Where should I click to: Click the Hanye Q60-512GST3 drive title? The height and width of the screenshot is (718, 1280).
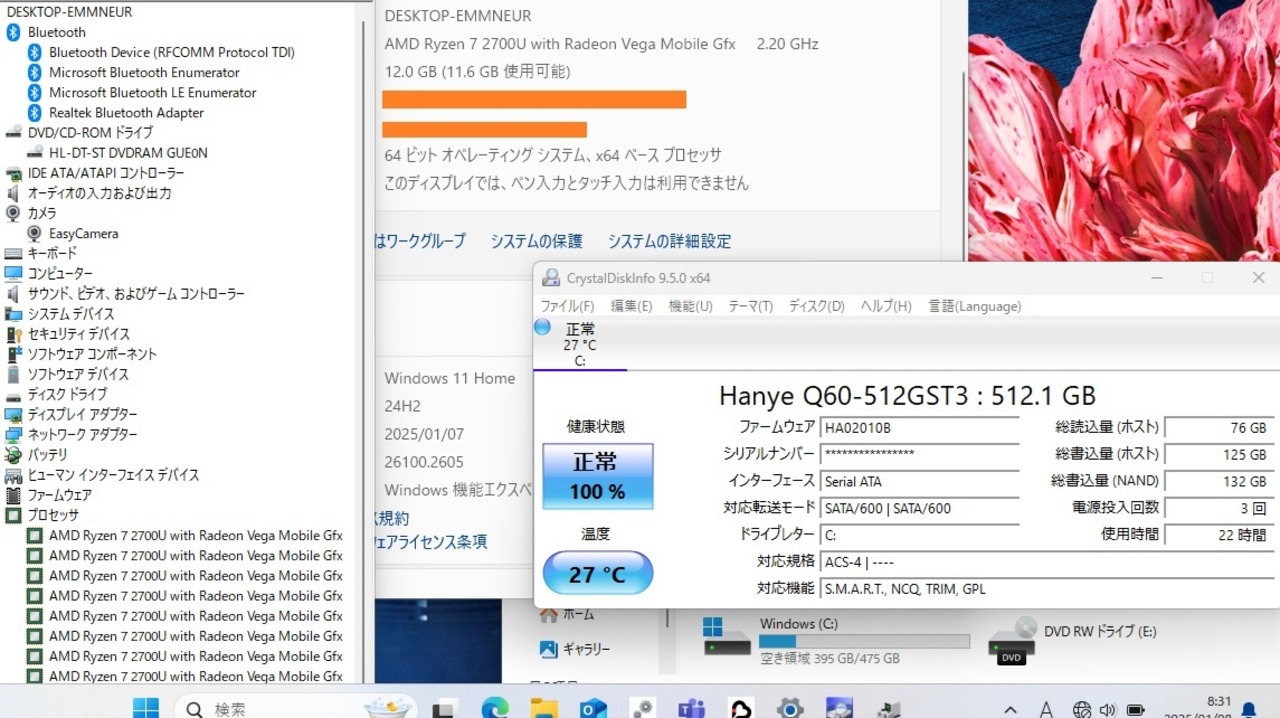tap(907, 395)
